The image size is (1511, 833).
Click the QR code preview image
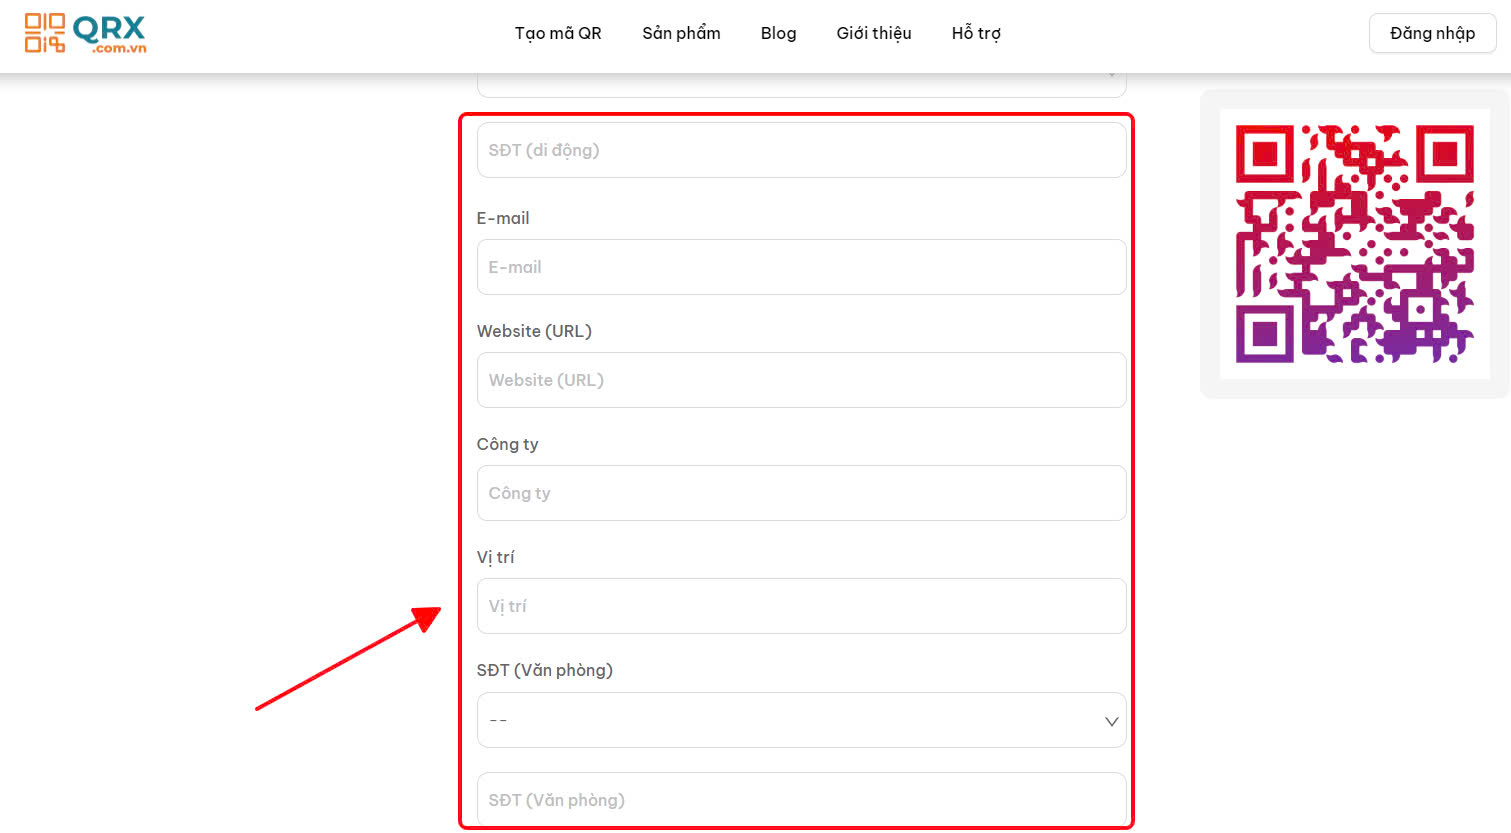tap(1355, 244)
